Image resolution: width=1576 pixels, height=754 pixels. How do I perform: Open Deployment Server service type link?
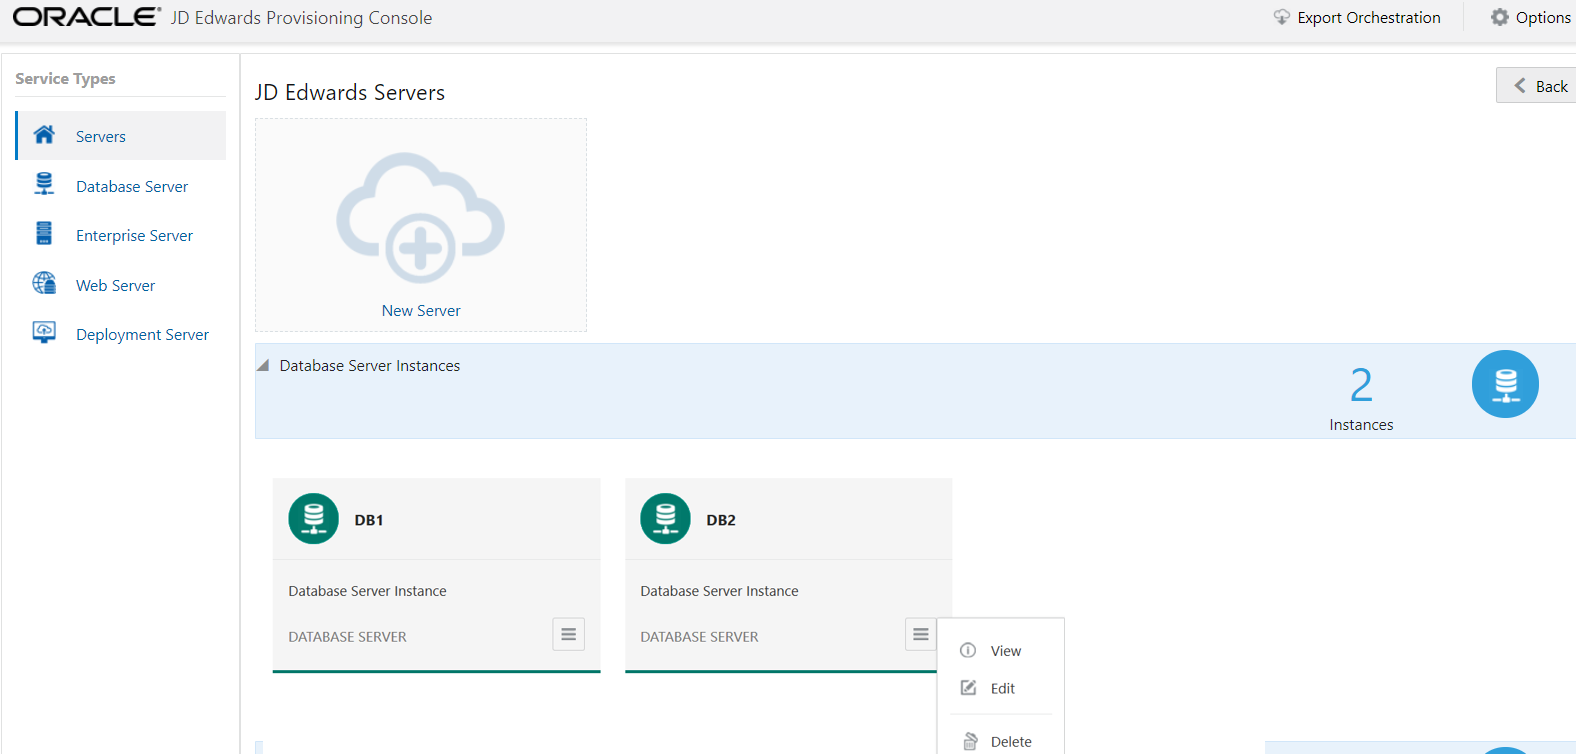coord(142,335)
